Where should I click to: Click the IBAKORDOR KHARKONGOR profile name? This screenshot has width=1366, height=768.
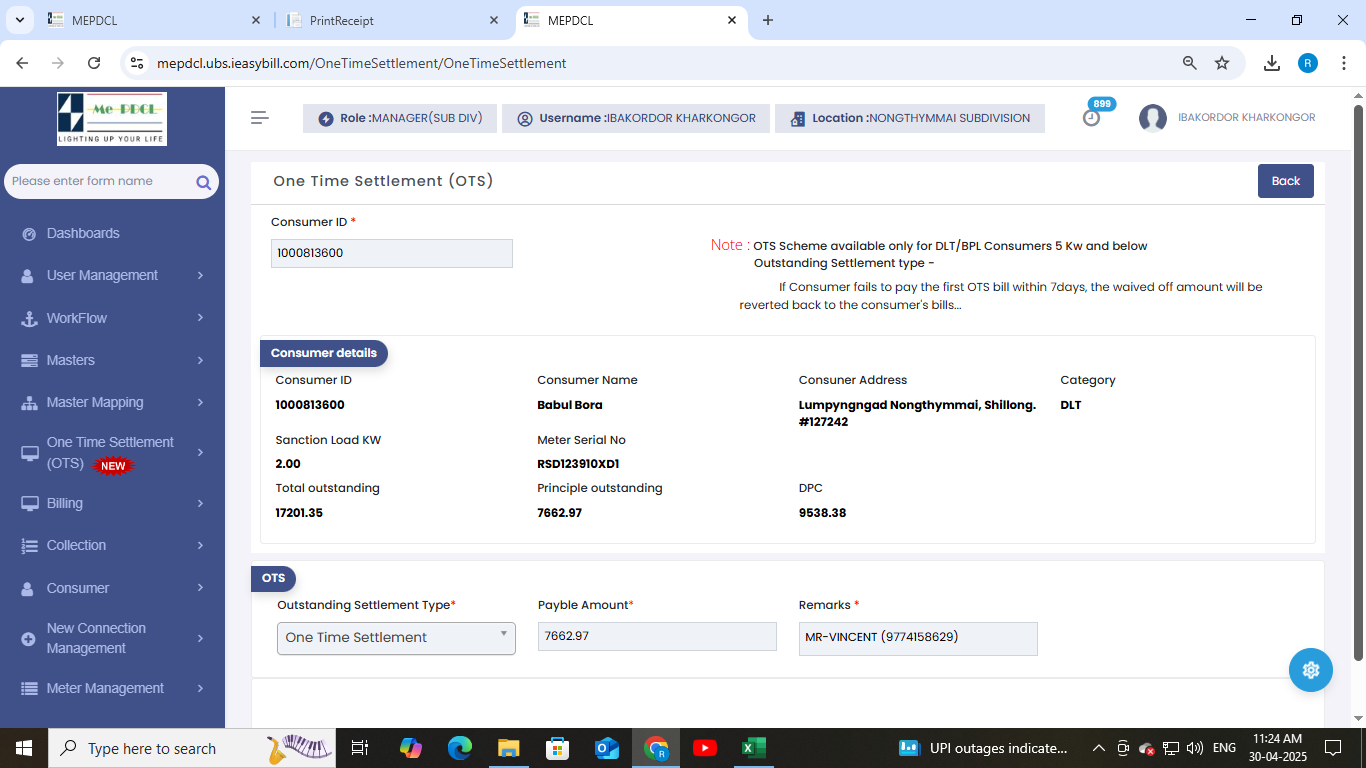pos(1247,118)
